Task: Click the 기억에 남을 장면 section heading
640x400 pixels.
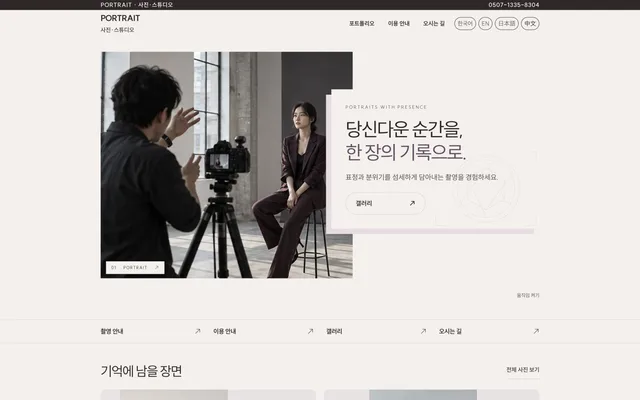Action: click(x=141, y=371)
